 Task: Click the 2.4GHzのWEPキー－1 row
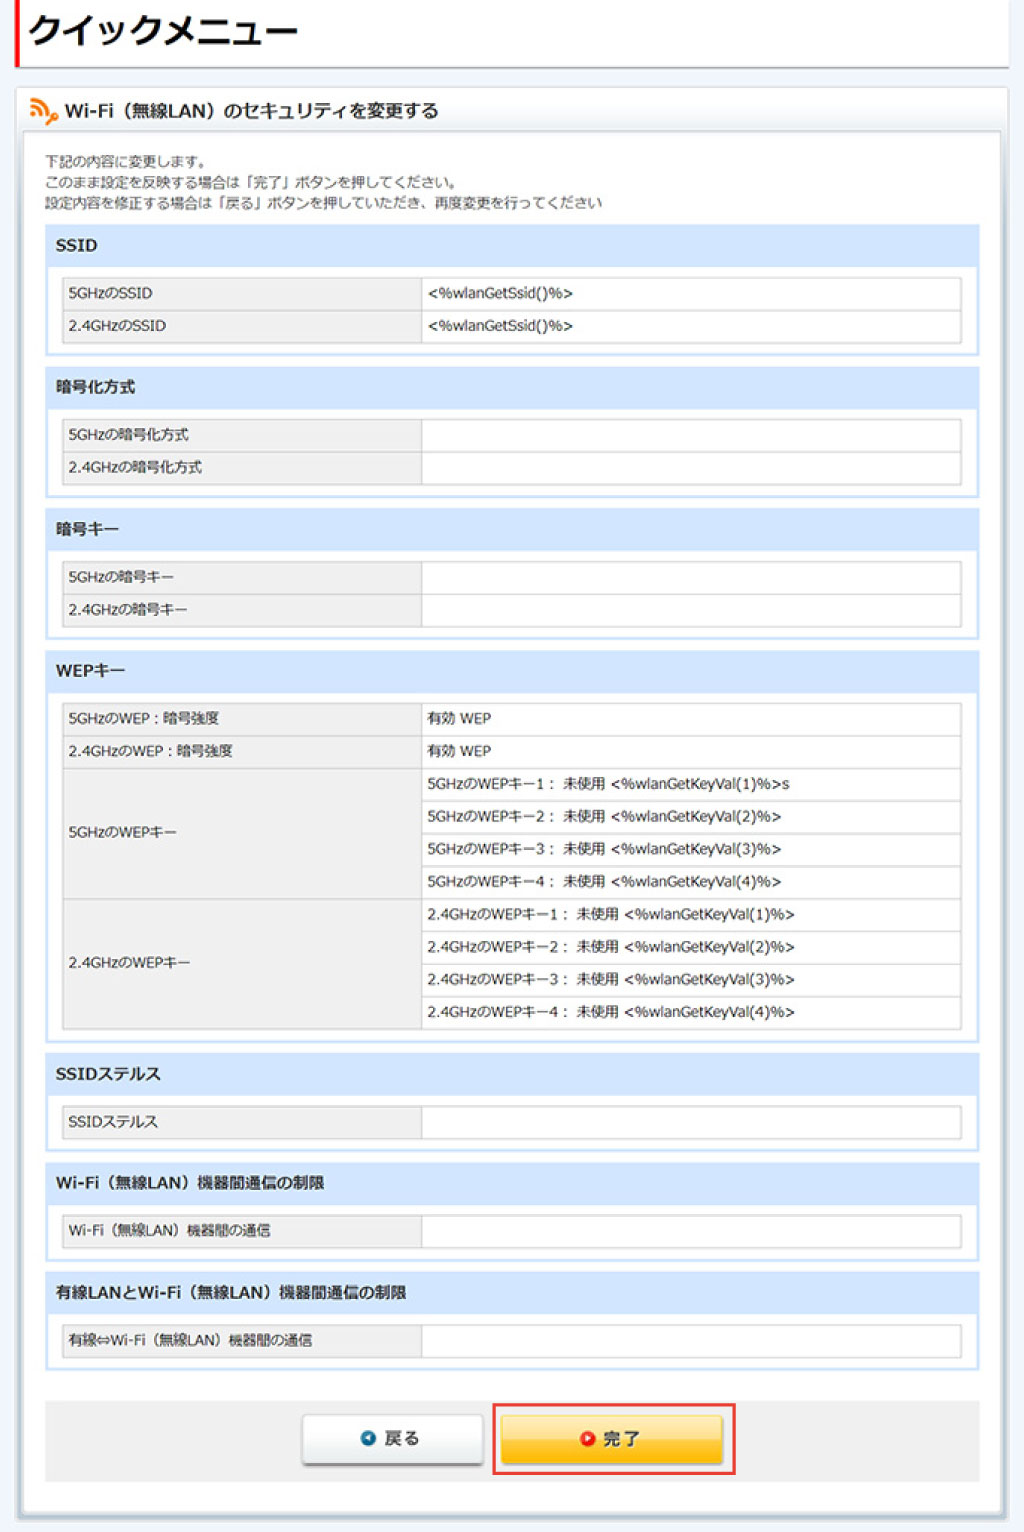[x=691, y=915]
